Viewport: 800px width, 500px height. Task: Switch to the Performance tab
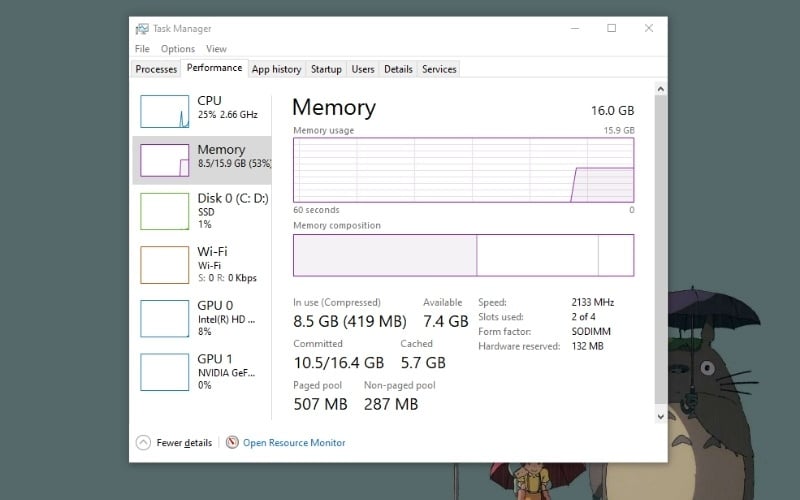click(x=214, y=68)
